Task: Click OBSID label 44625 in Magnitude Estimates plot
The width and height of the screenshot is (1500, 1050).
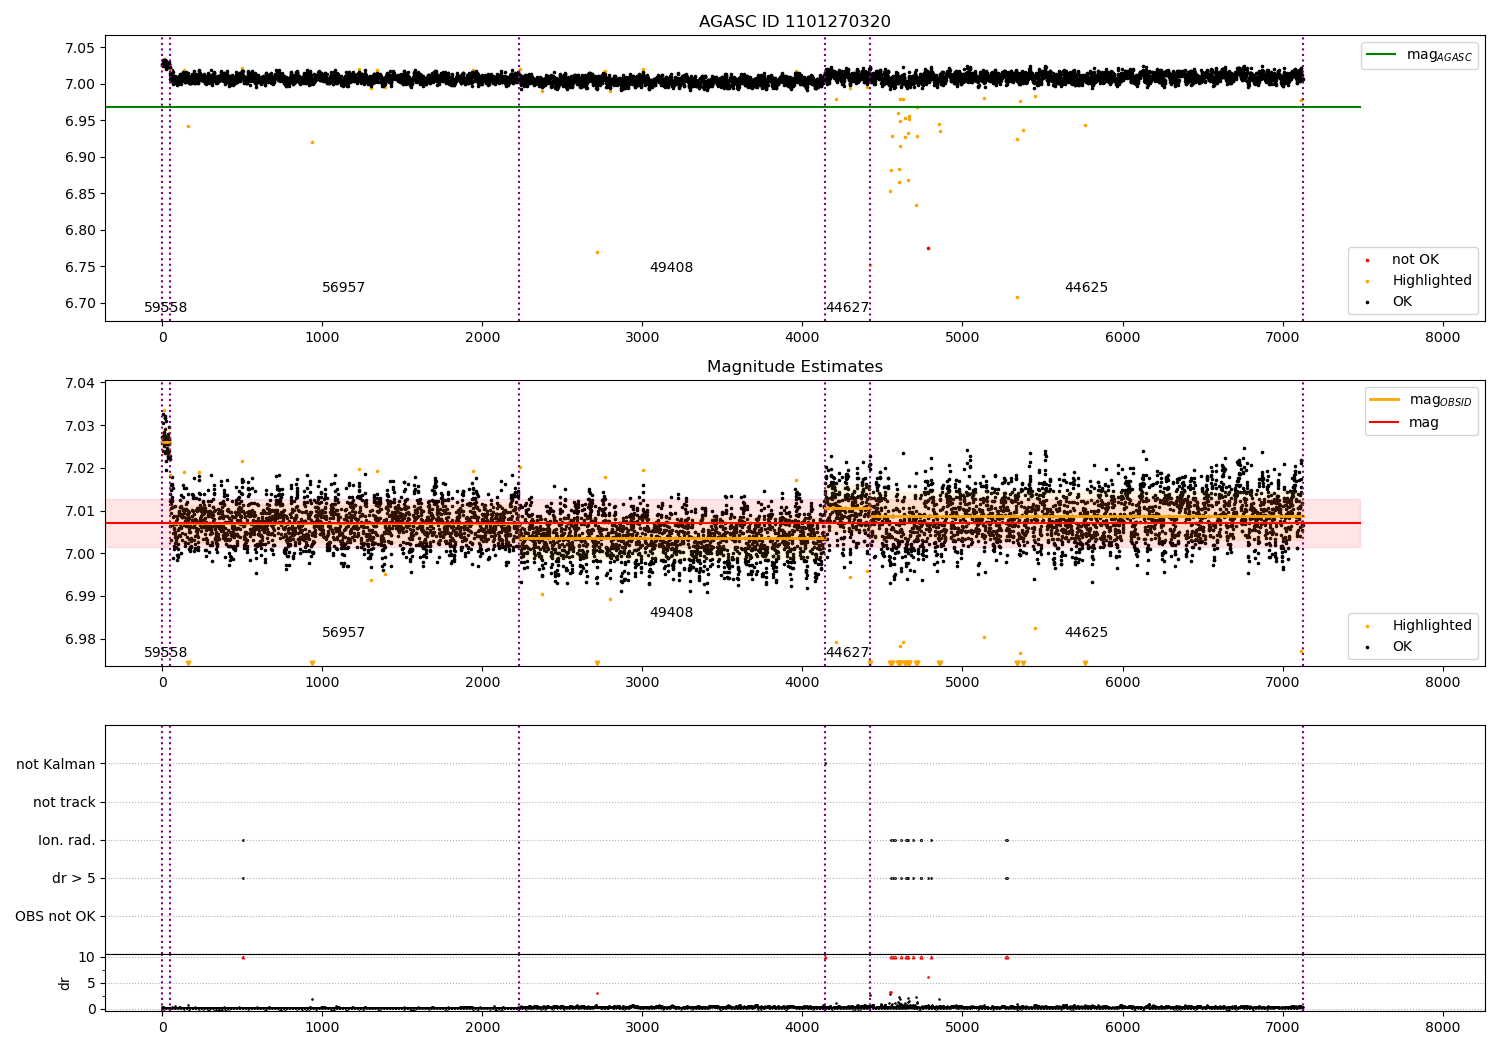Action: click(x=1086, y=633)
